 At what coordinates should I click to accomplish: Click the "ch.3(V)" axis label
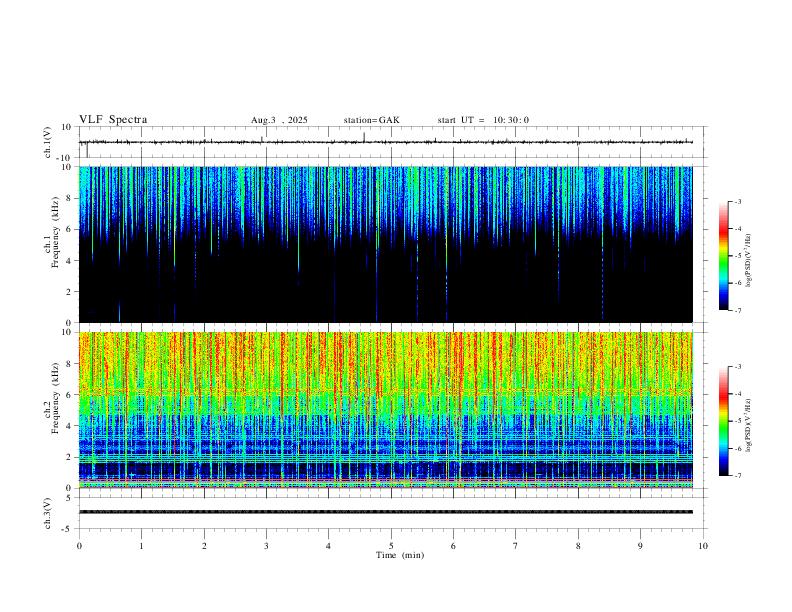pyautogui.click(x=47, y=513)
